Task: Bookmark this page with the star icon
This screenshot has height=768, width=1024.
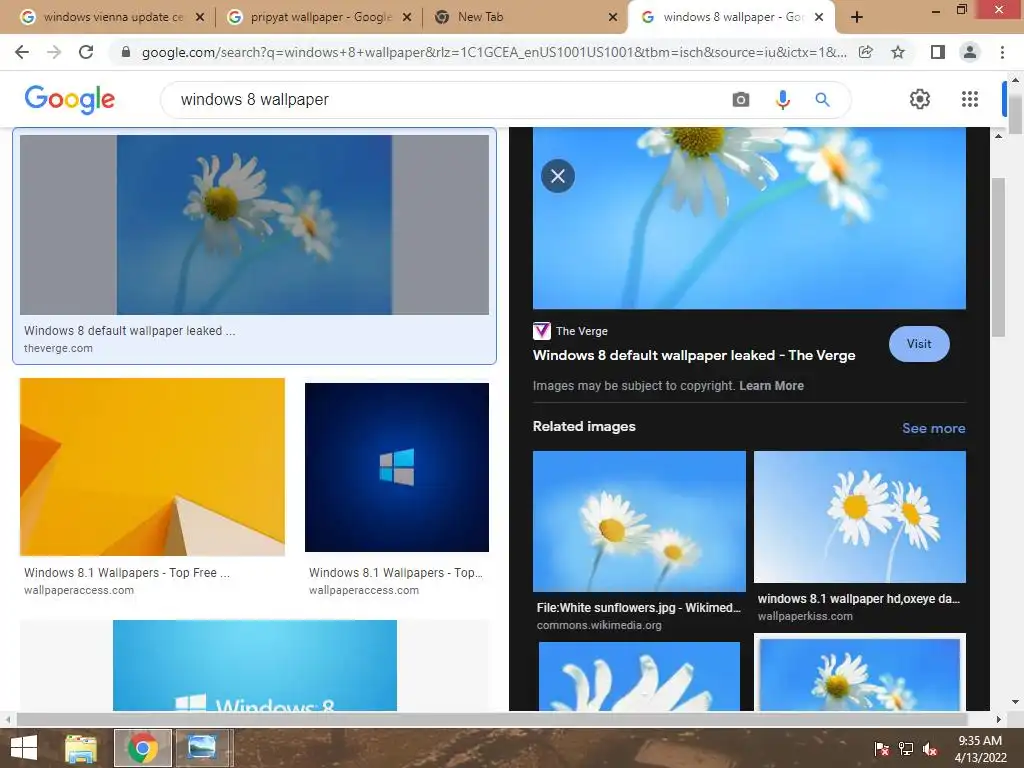Action: click(x=898, y=52)
